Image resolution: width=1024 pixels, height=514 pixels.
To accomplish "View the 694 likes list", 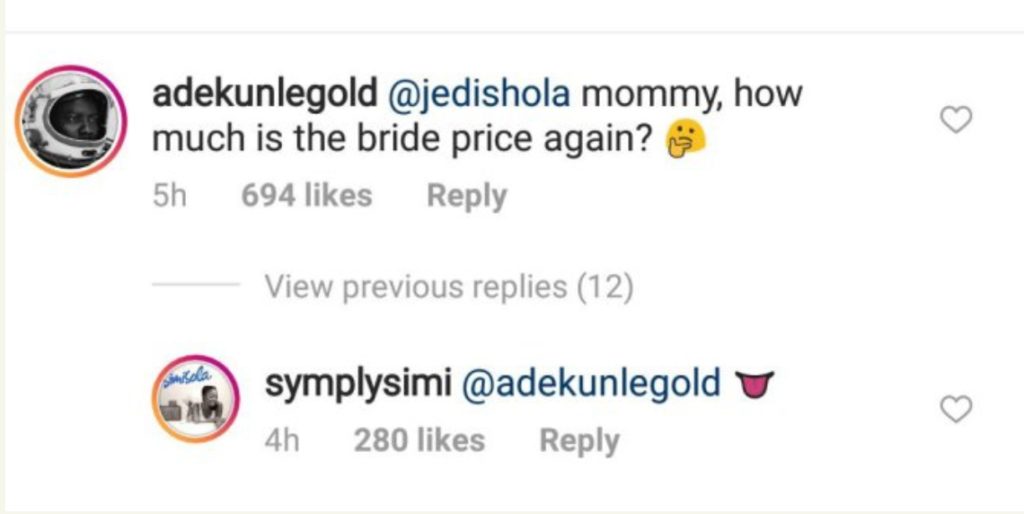I will click(306, 195).
